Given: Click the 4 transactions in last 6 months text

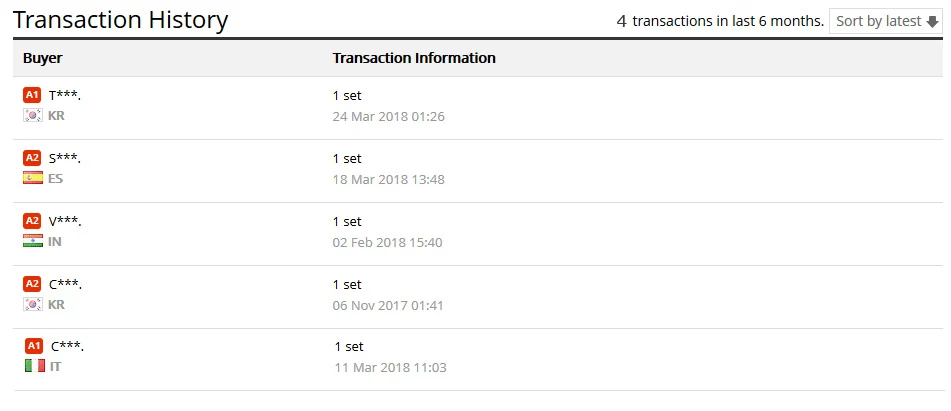Looking at the screenshot, I should pos(720,21).
